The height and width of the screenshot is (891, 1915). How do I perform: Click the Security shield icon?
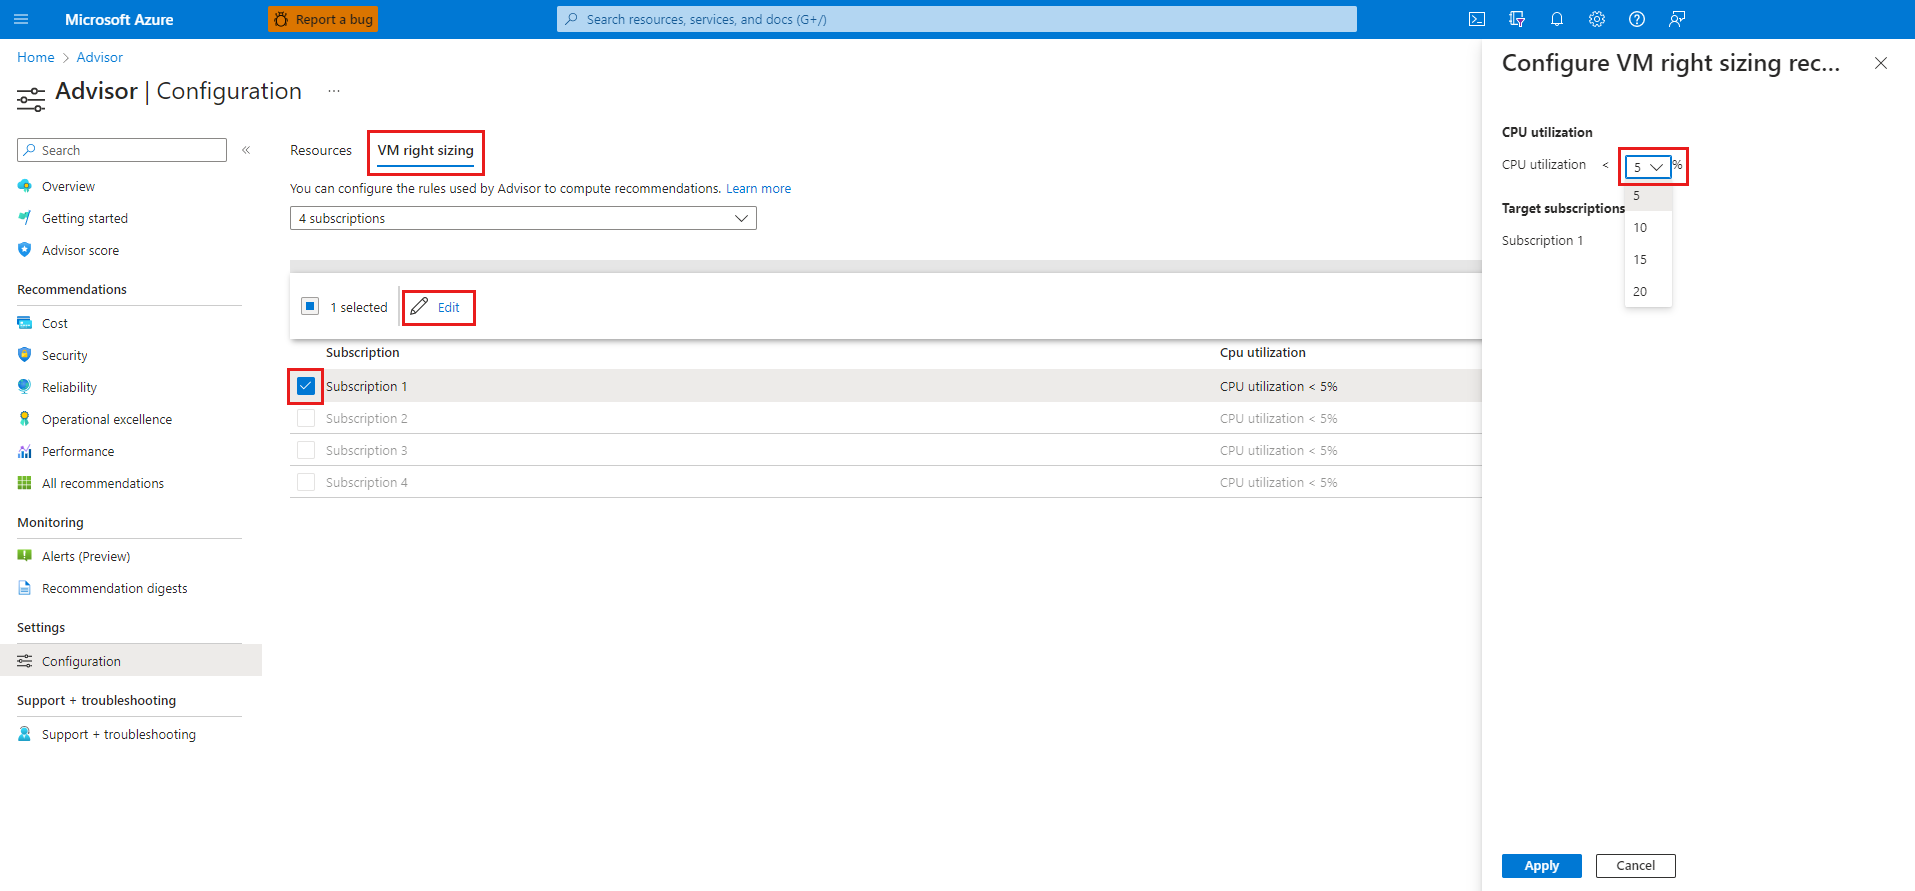(25, 355)
